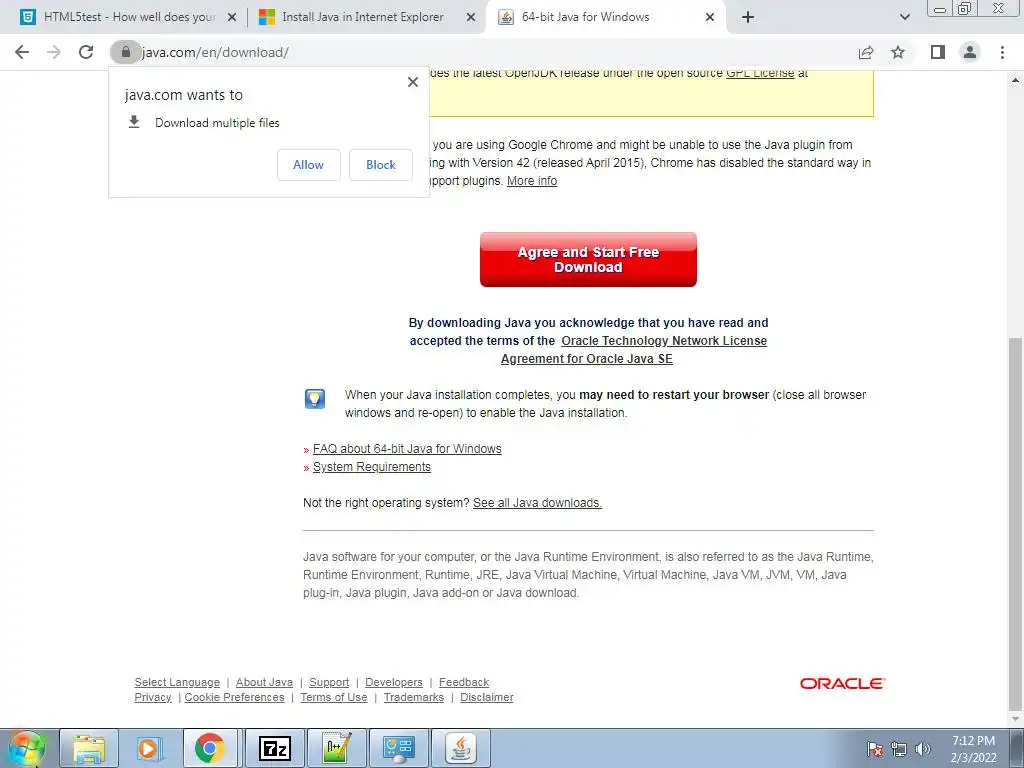Open Privacy footer link
Viewport: 1024px width, 768px height.
(153, 697)
